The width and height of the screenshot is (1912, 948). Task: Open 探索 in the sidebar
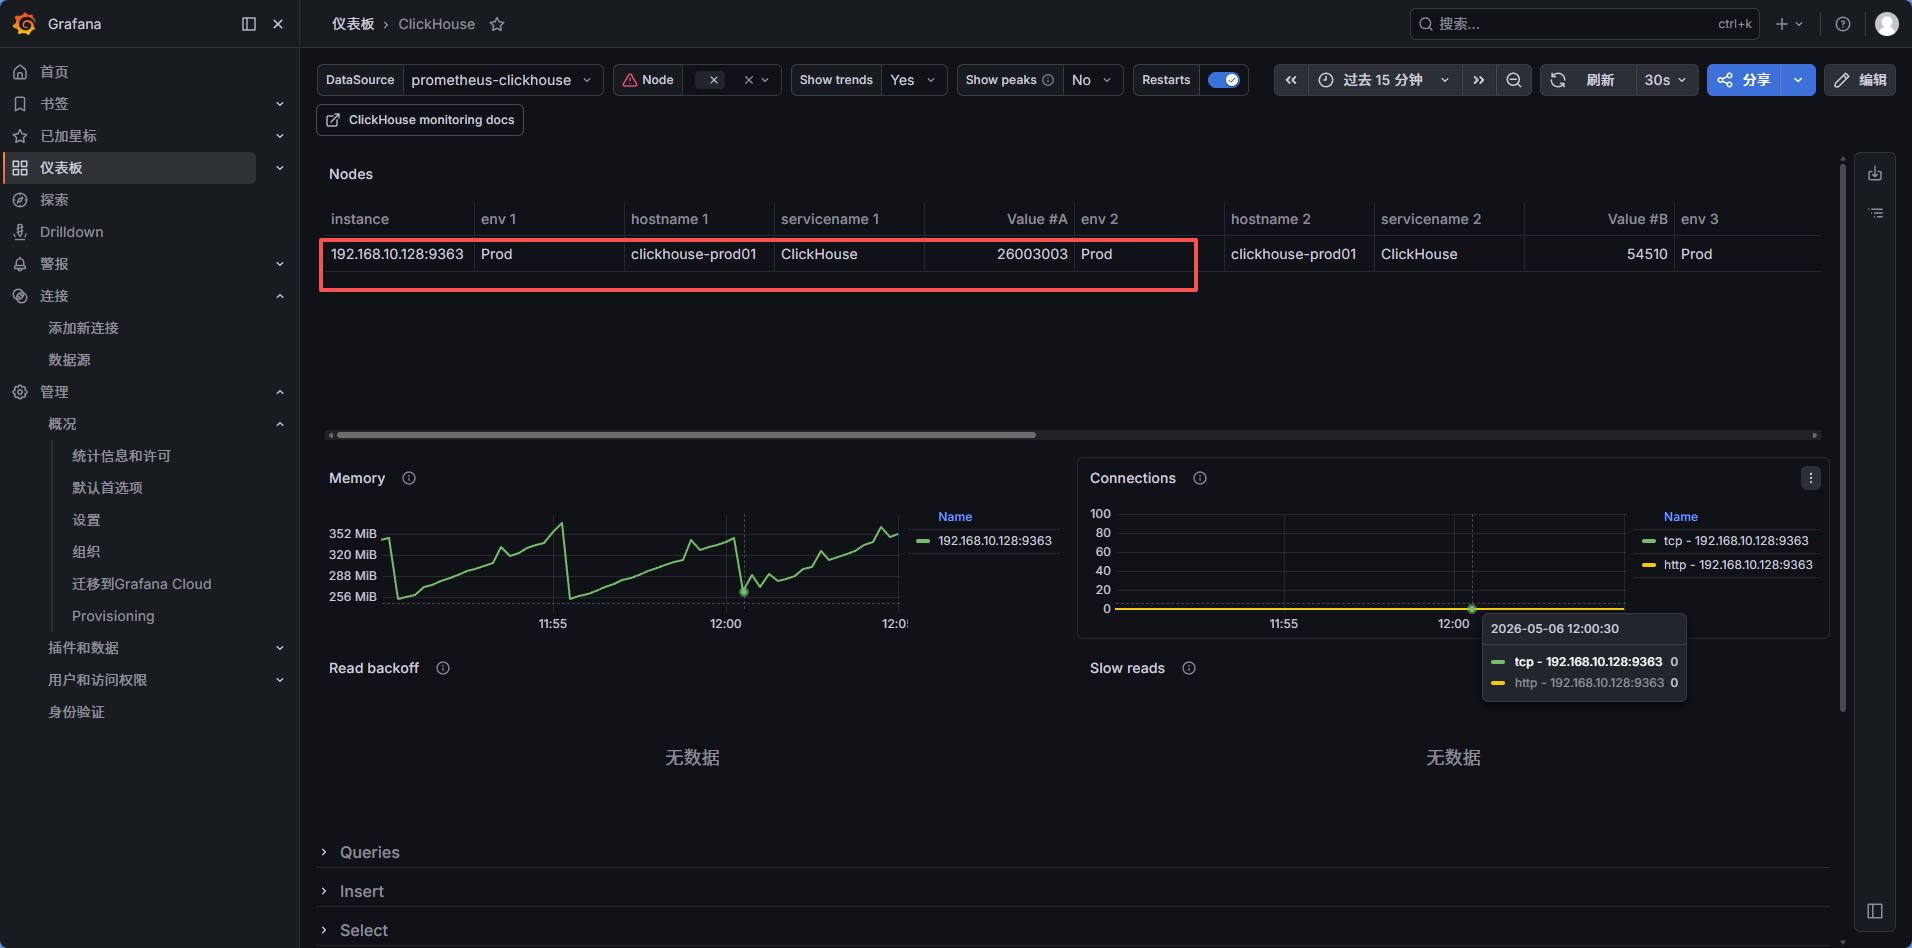click(x=54, y=200)
